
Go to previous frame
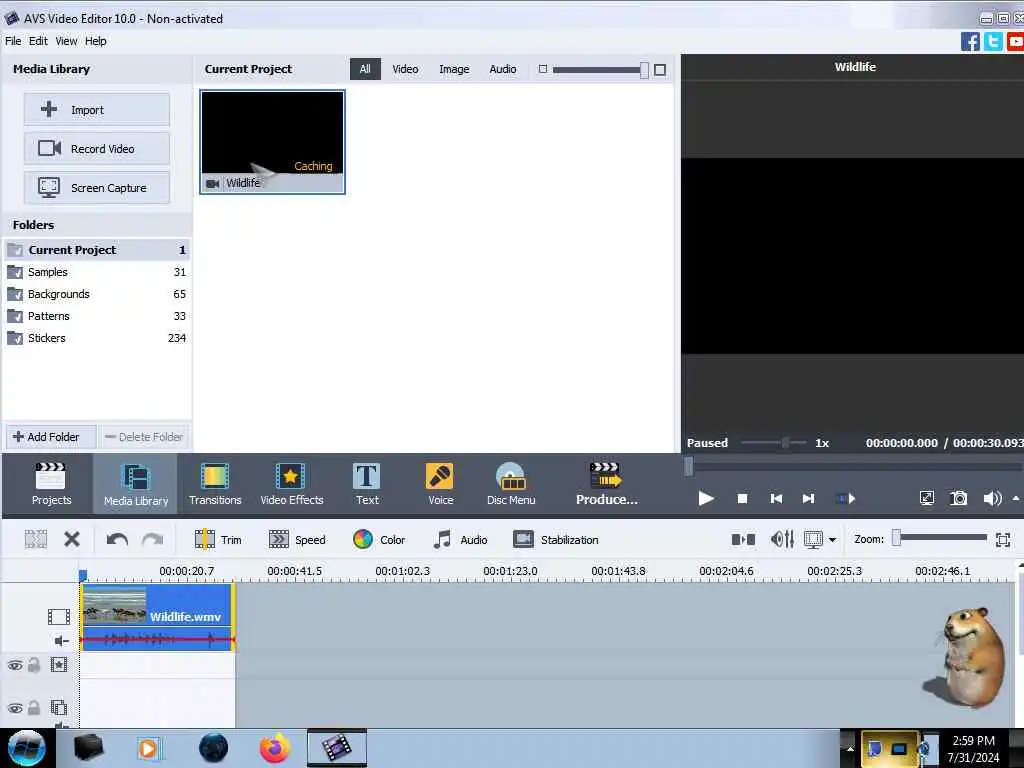[x=776, y=499]
